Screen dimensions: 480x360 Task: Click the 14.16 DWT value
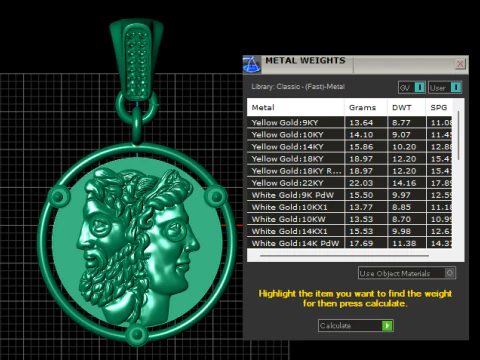click(x=404, y=183)
